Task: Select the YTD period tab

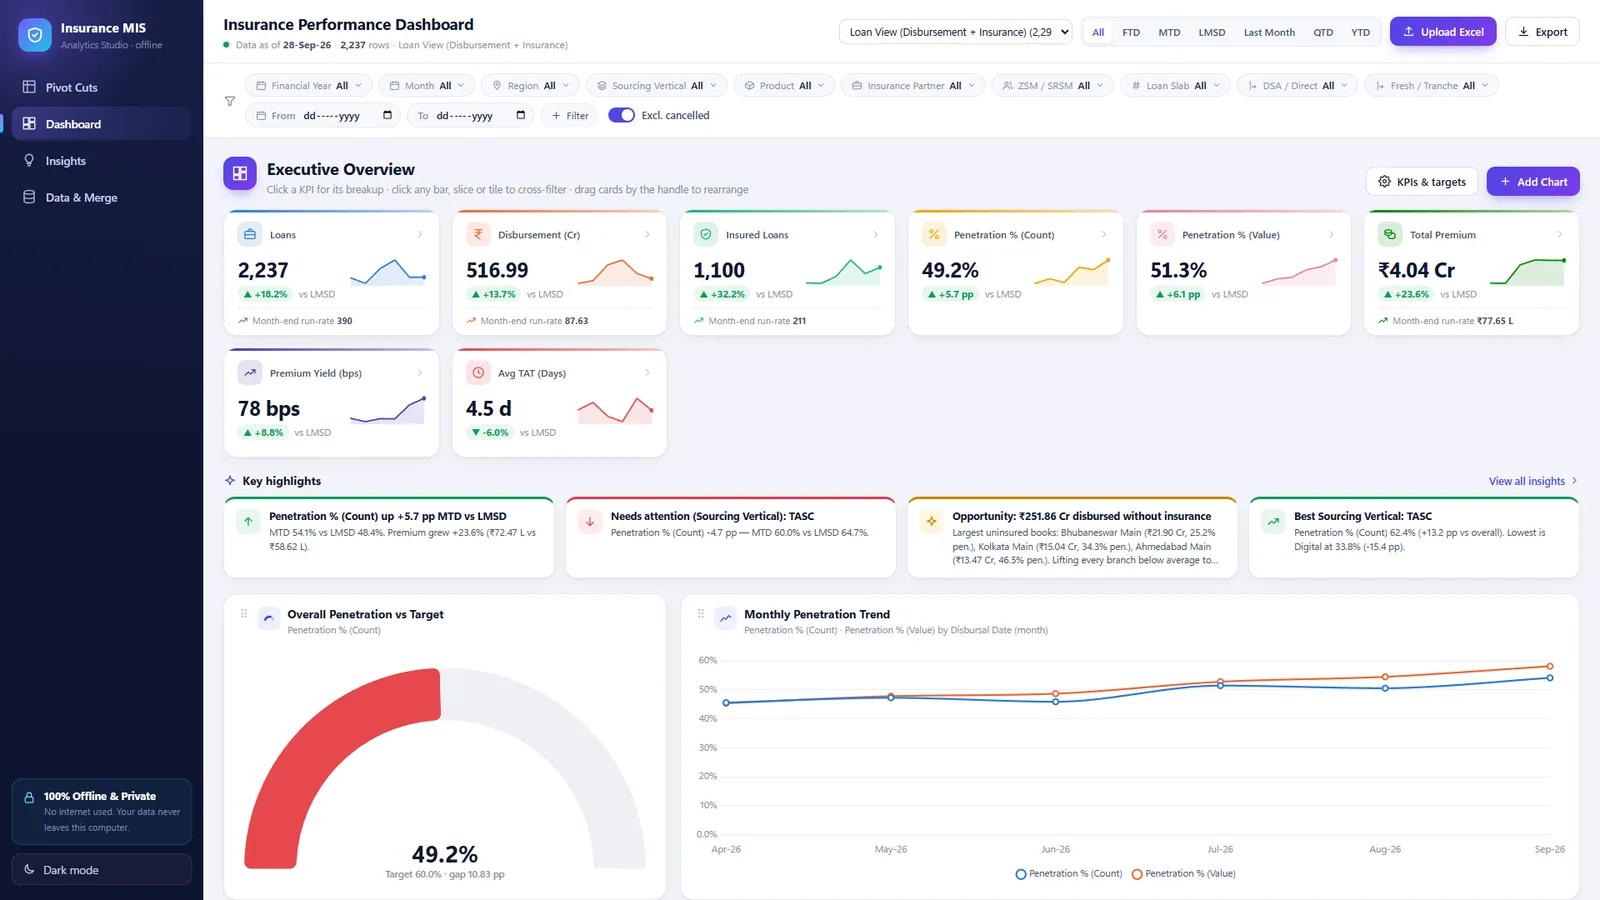Action: coord(1360,32)
